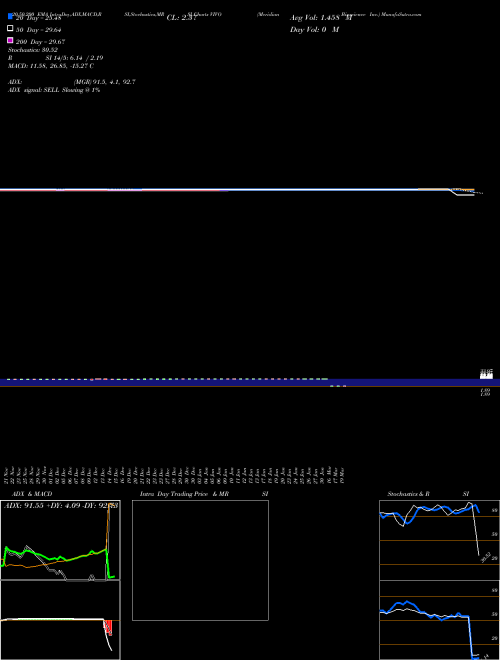
Task: Click the 'ADX signal: SELL' text line
Action: click(54, 90)
